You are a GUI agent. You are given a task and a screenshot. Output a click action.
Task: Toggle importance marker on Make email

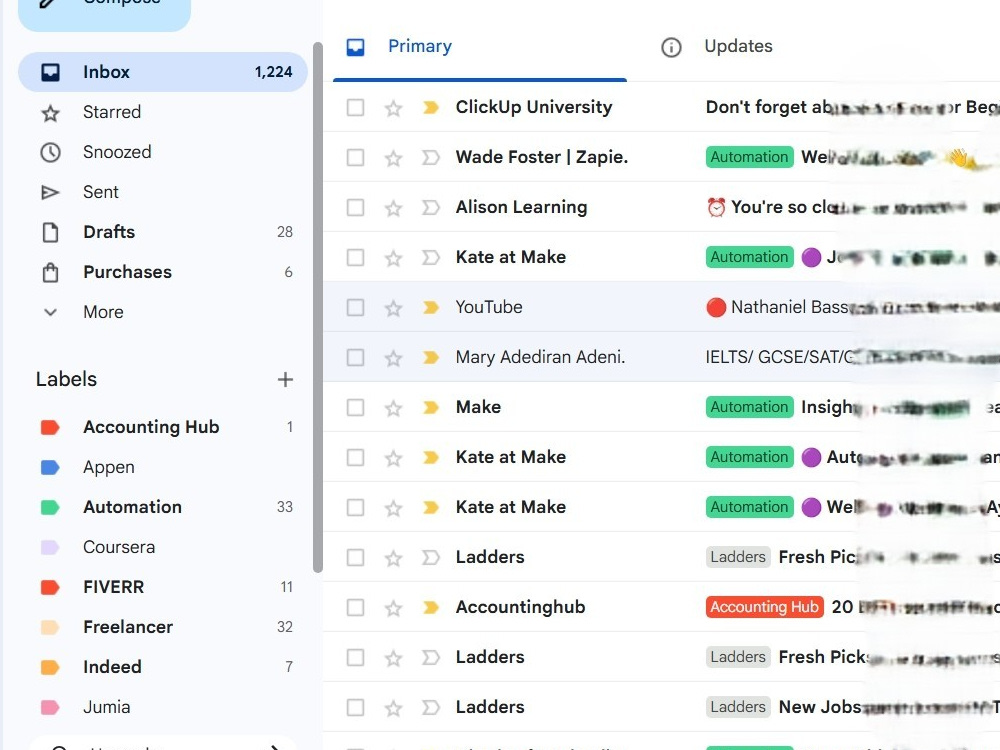tap(431, 408)
